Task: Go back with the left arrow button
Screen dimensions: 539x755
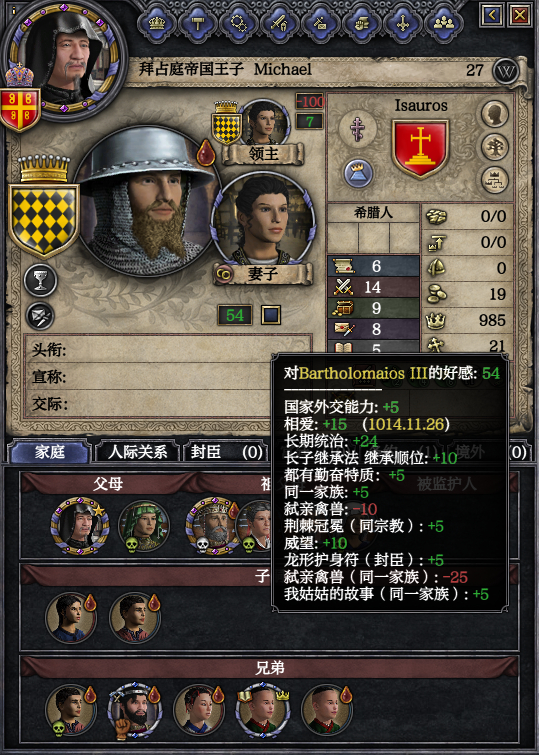Action: [x=492, y=16]
